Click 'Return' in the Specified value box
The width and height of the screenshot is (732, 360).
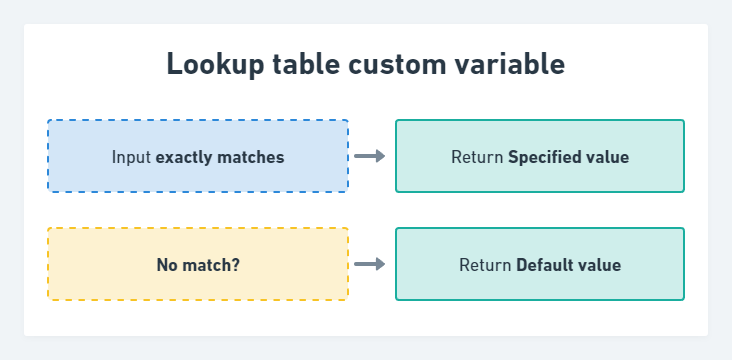pos(477,157)
